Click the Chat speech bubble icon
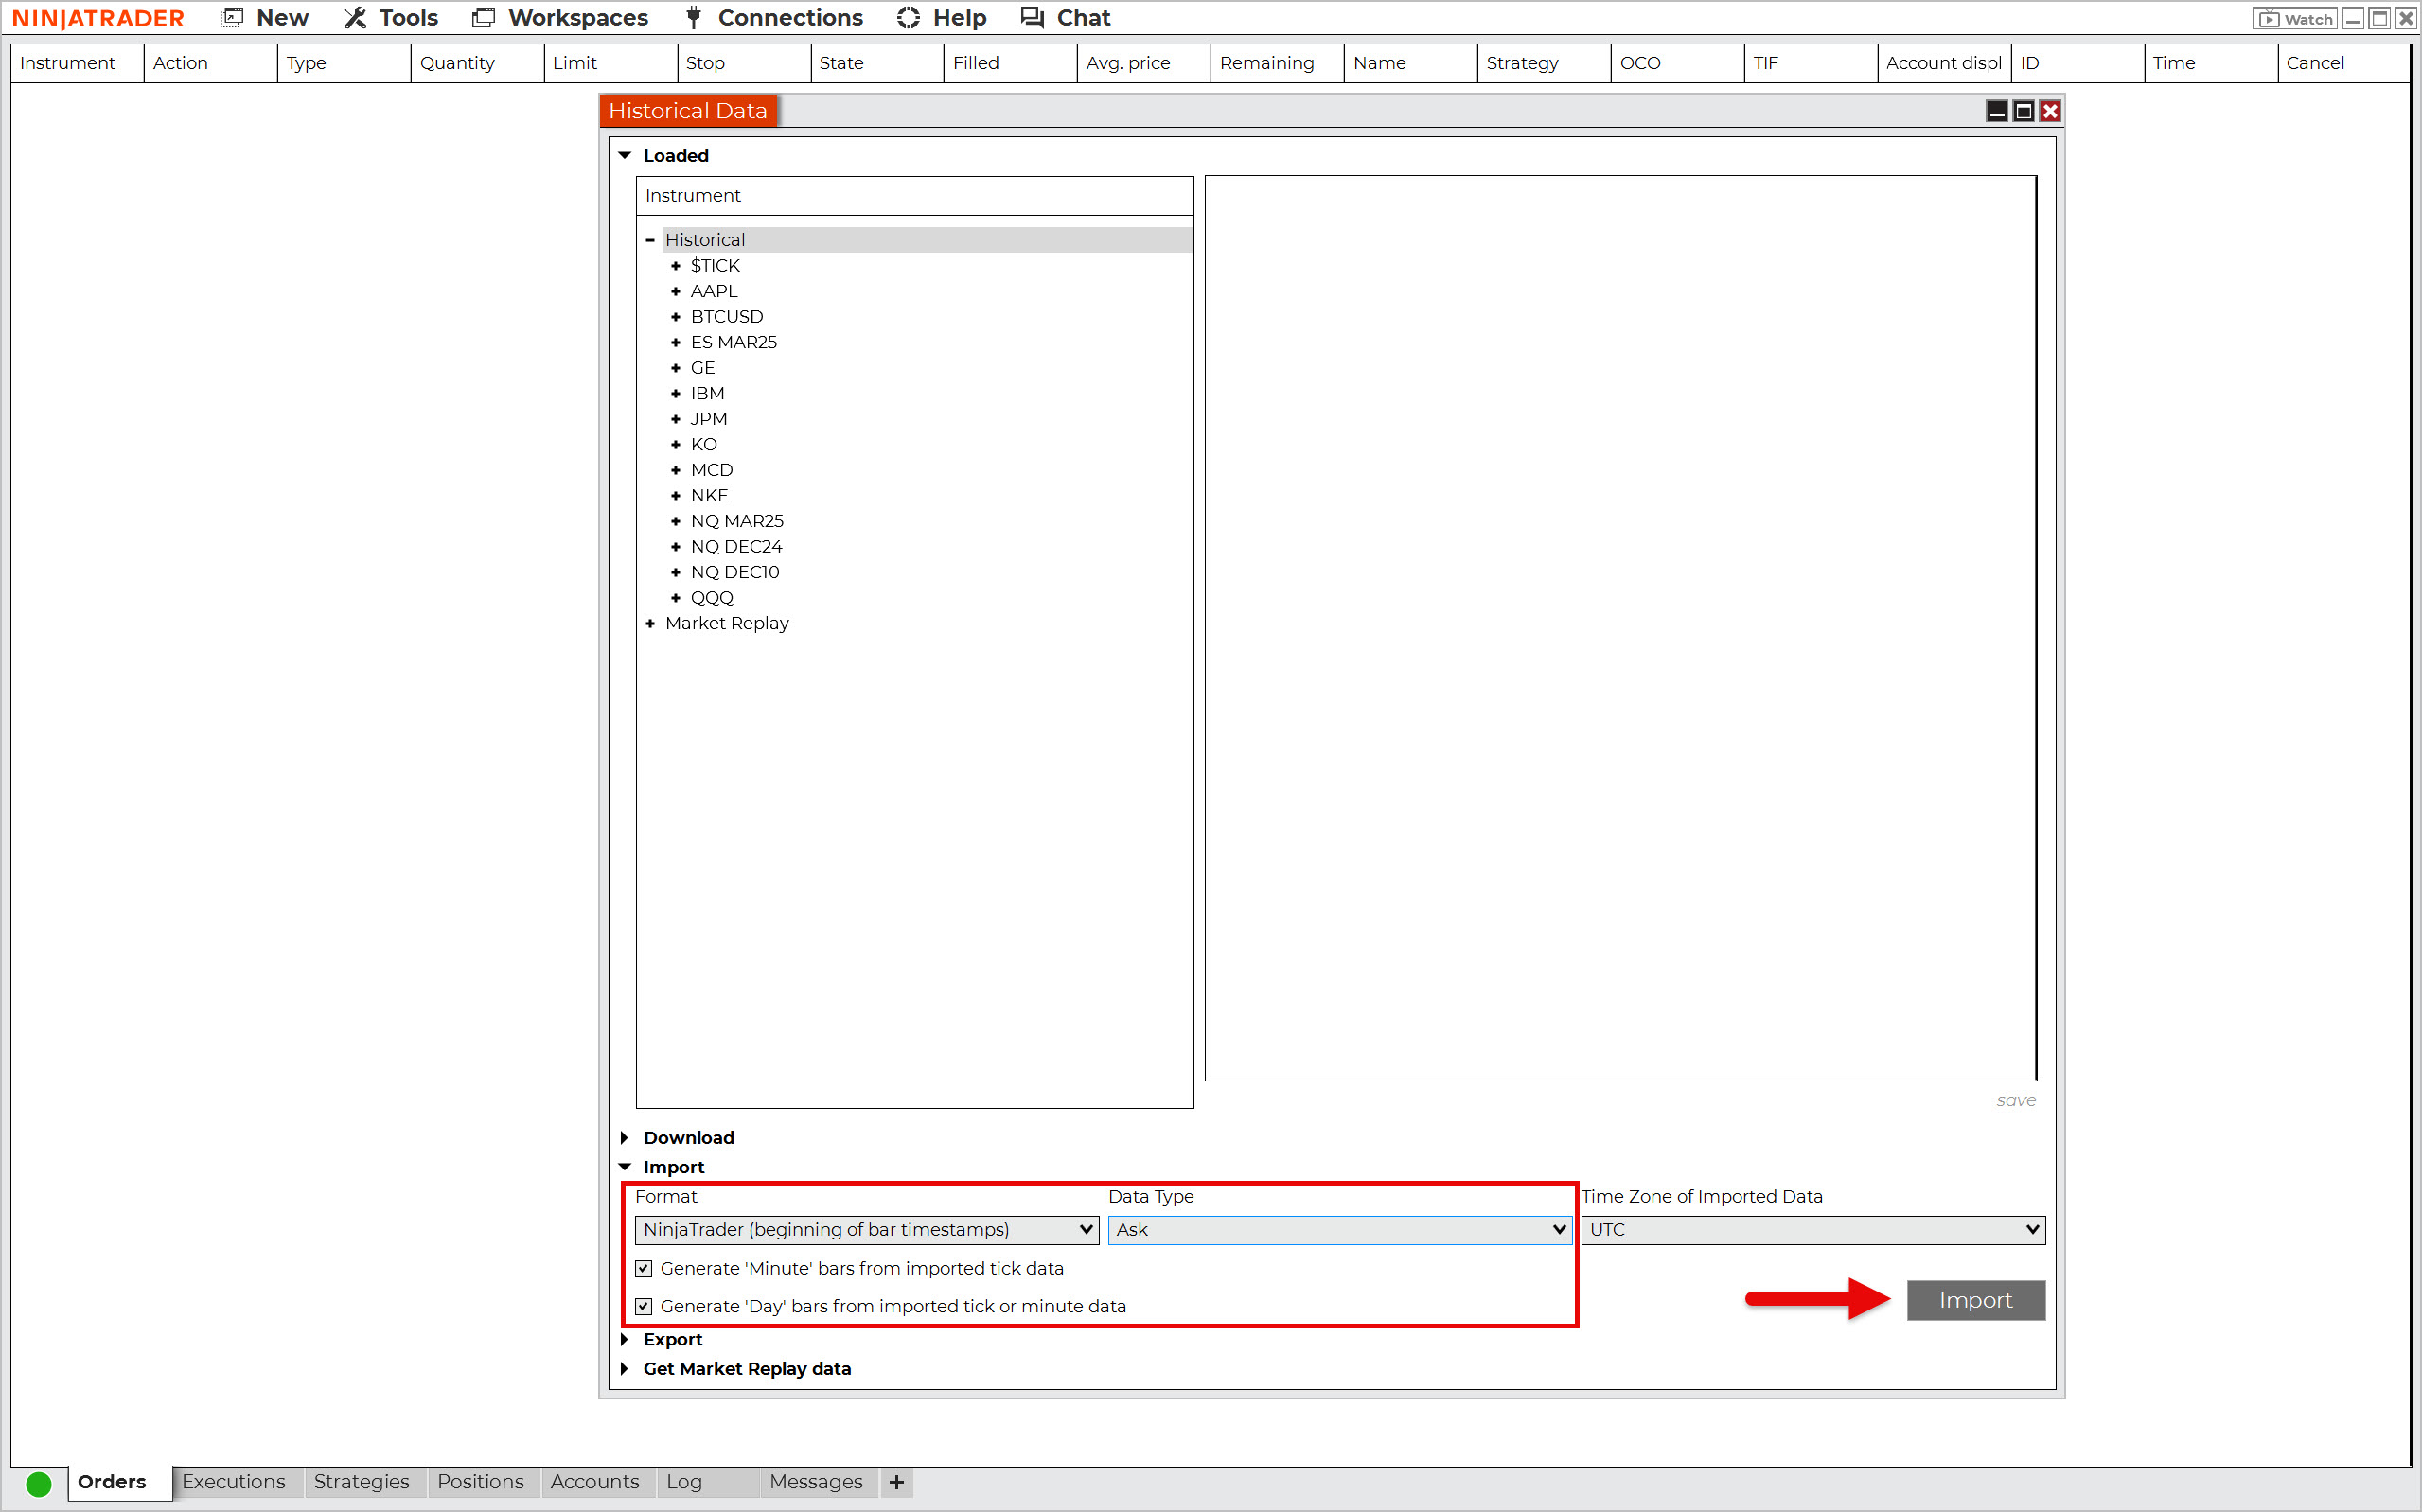2422x1512 pixels. click(x=1032, y=18)
